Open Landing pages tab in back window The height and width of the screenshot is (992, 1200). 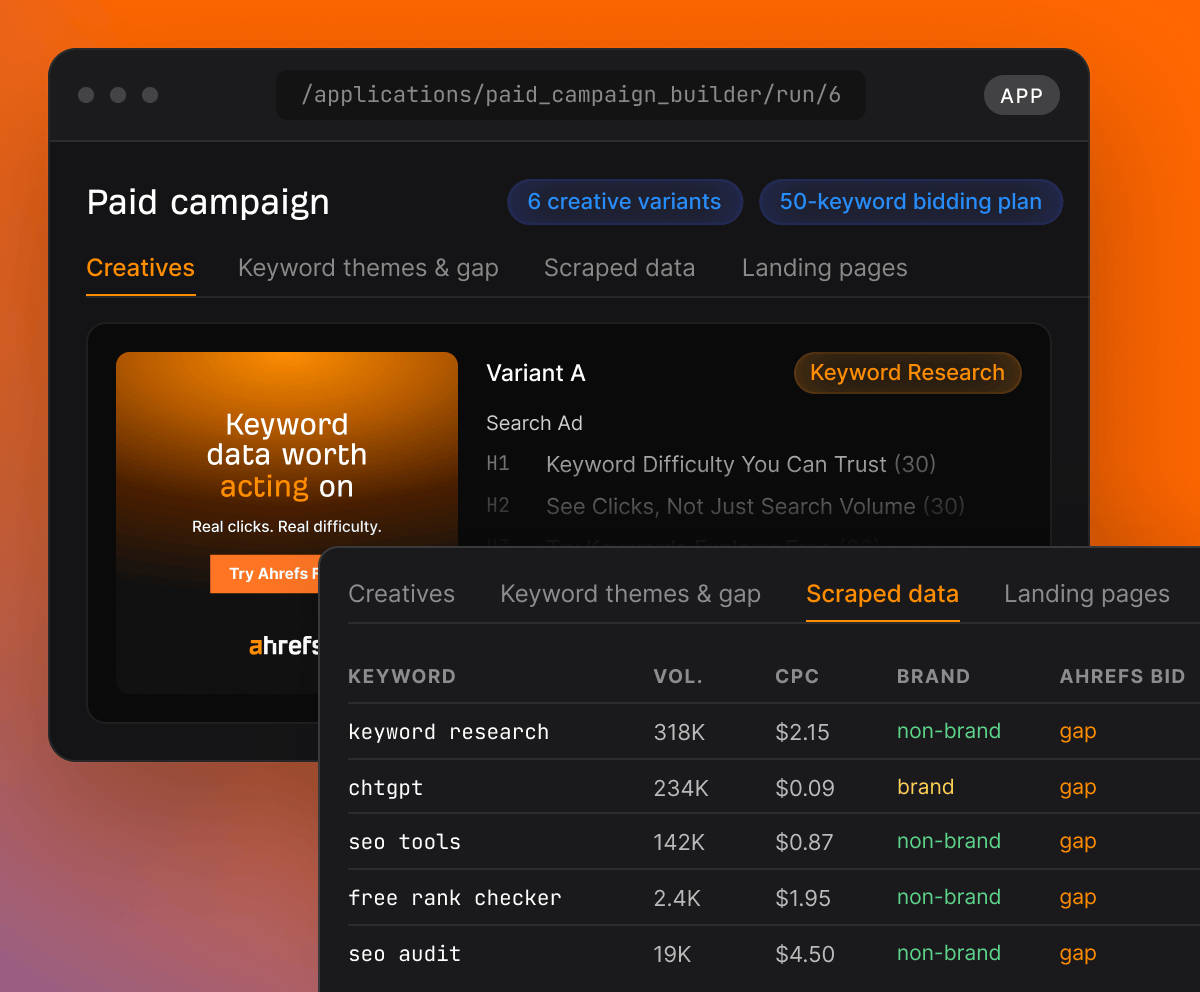pyautogui.click(x=825, y=268)
